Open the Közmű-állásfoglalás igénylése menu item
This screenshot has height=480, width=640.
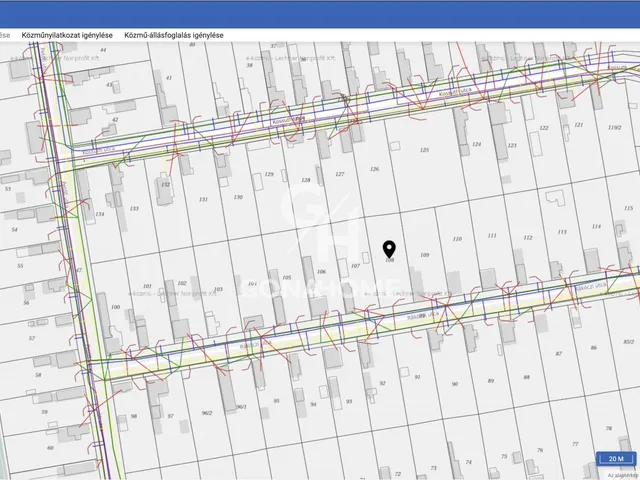click(173, 35)
